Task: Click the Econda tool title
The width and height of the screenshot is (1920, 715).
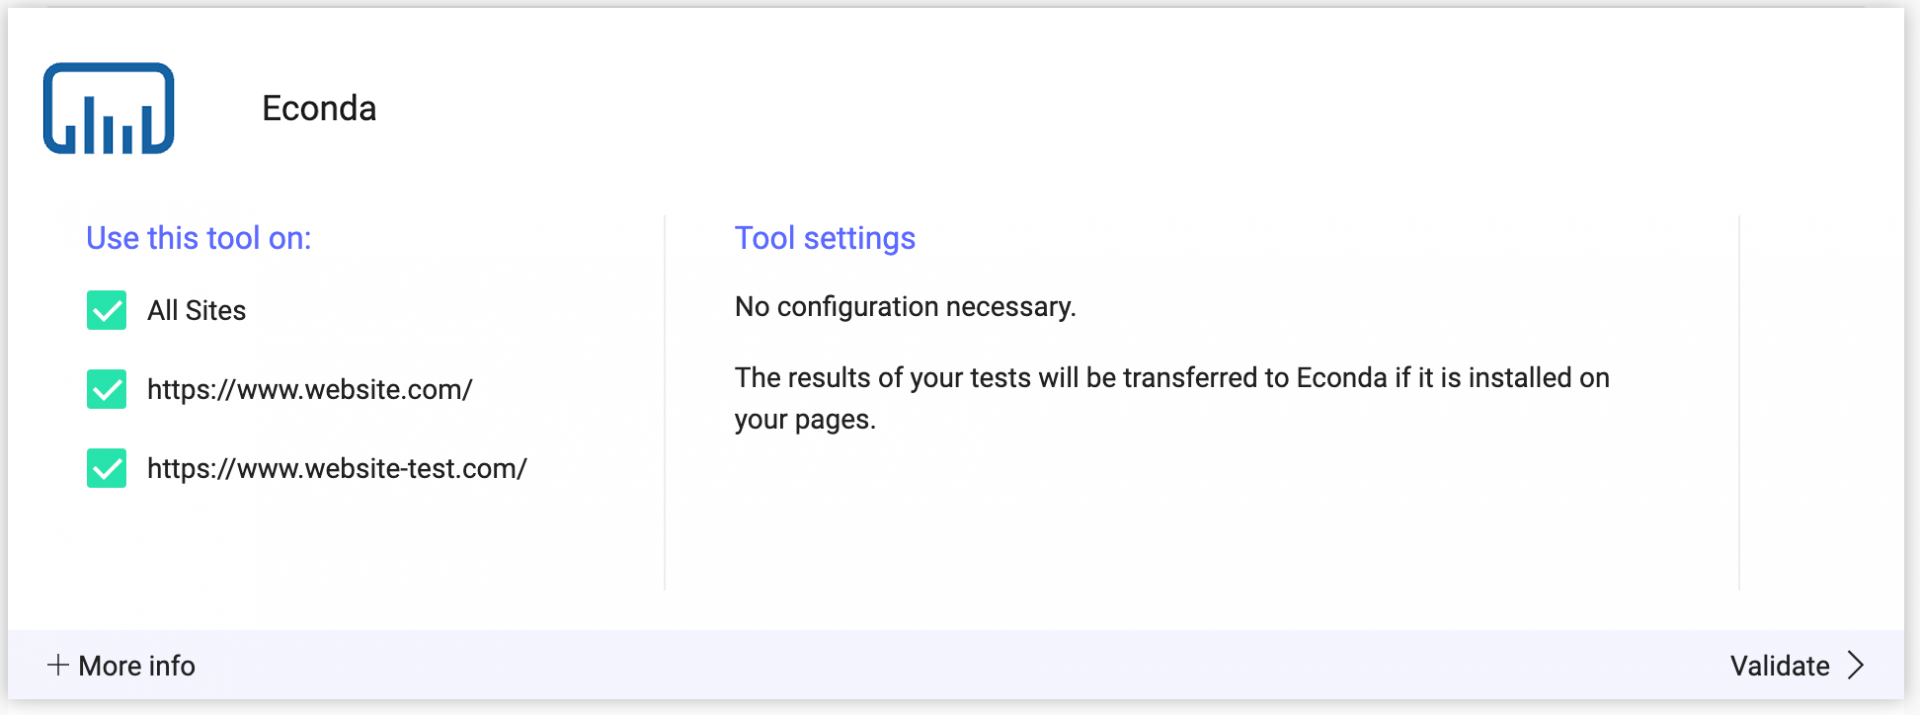Action: pyautogui.click(x=319, y=108)
